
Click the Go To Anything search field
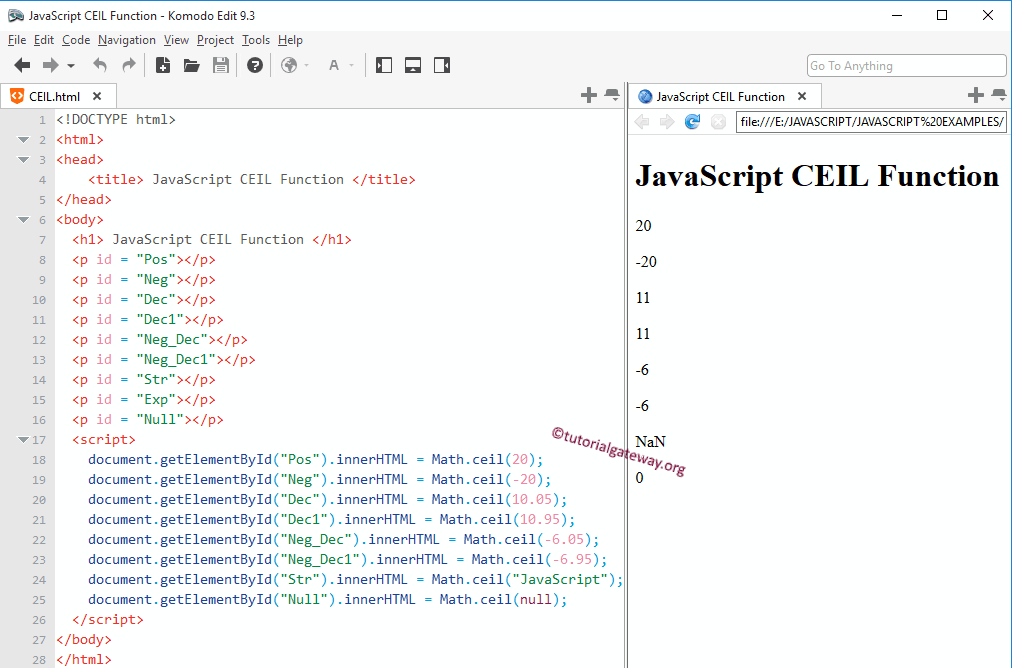pyautogui.click(x=905, y=65)
